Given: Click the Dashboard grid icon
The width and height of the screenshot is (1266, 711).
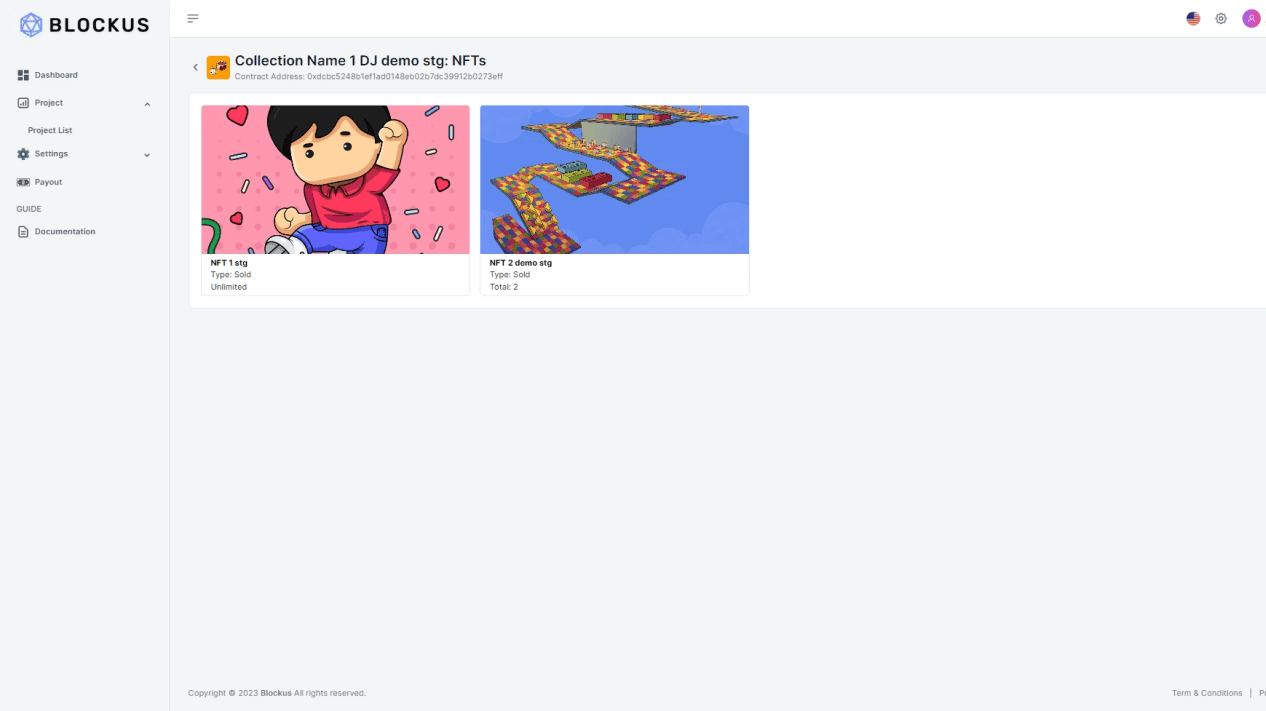Looking at the screenshot, I should [x=23, y=75].
